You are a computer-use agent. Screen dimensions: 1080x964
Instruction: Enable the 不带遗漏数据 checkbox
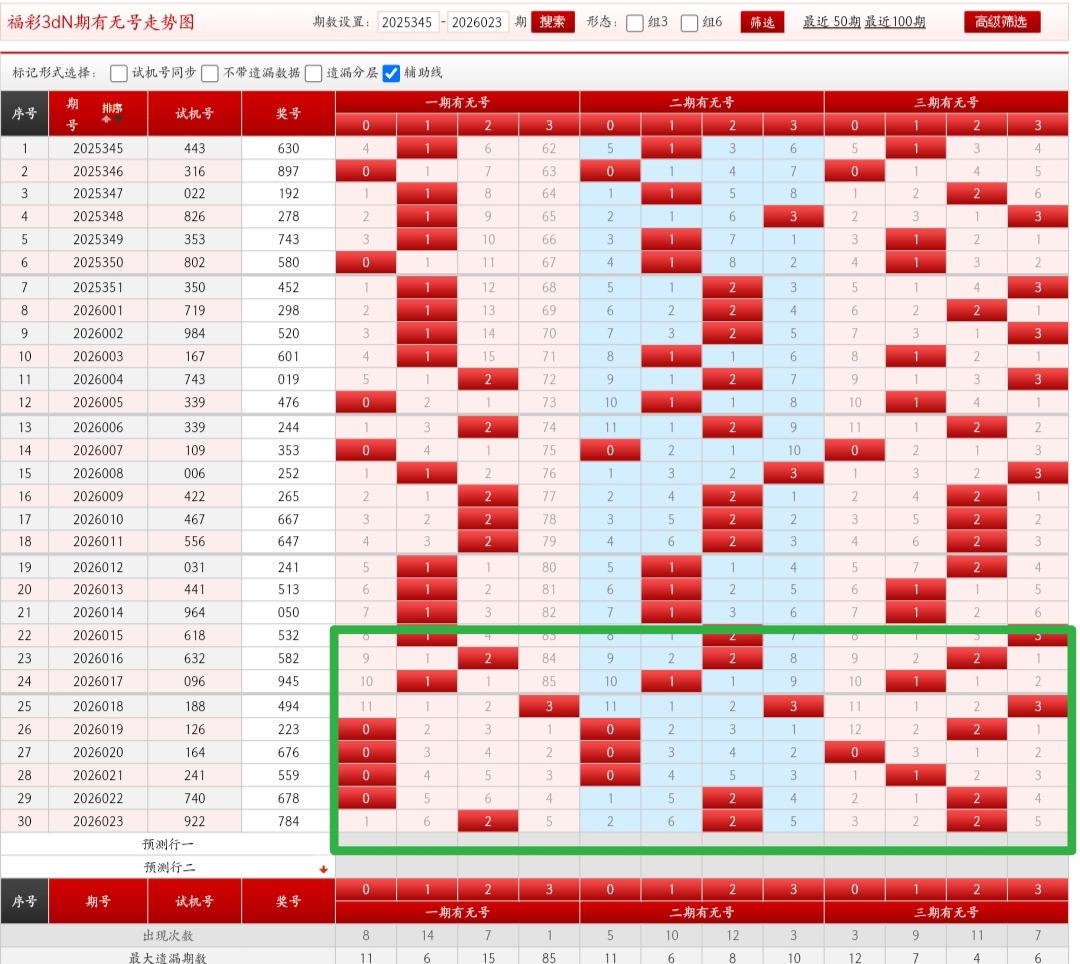click(210, 73)
